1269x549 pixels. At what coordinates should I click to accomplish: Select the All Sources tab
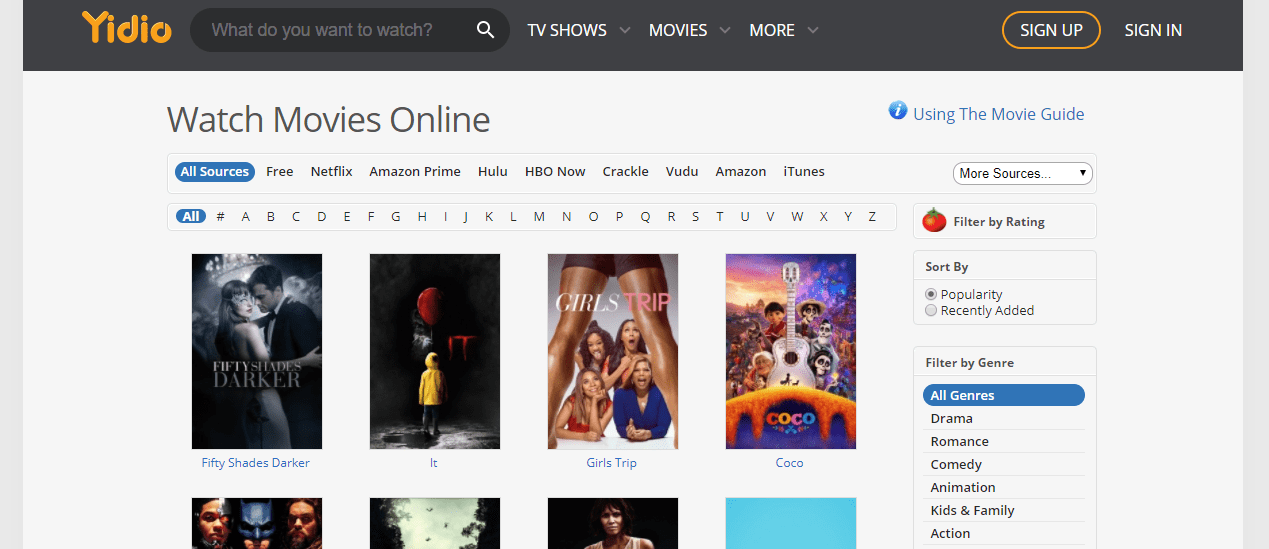click(x=215, y=172)
